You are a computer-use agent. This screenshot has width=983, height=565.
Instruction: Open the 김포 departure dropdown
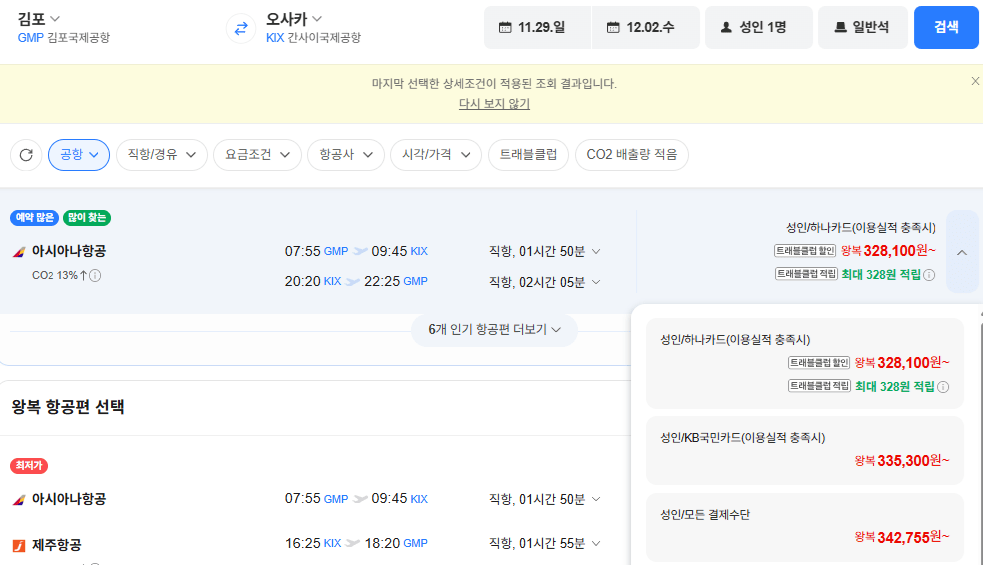pyautogui.click(x=38, y=19)
